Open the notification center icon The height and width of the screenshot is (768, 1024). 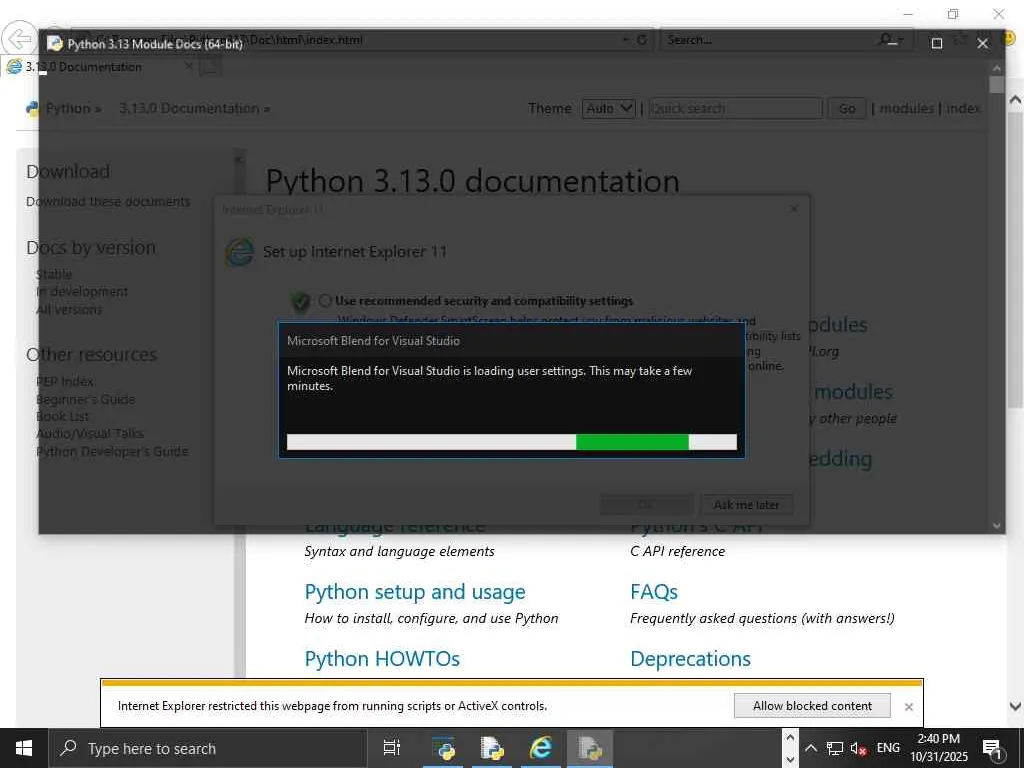(x=992, y=749)
